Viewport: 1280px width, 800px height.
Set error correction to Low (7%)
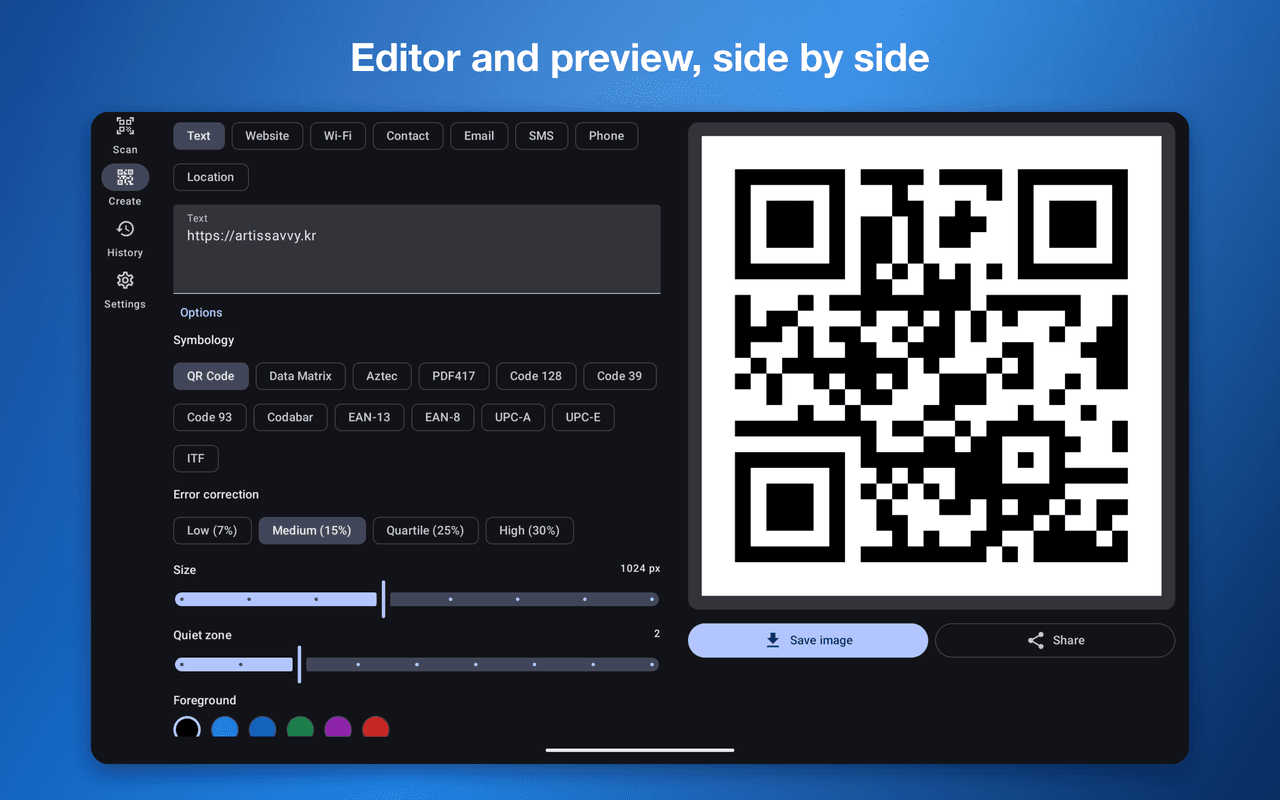212,530
